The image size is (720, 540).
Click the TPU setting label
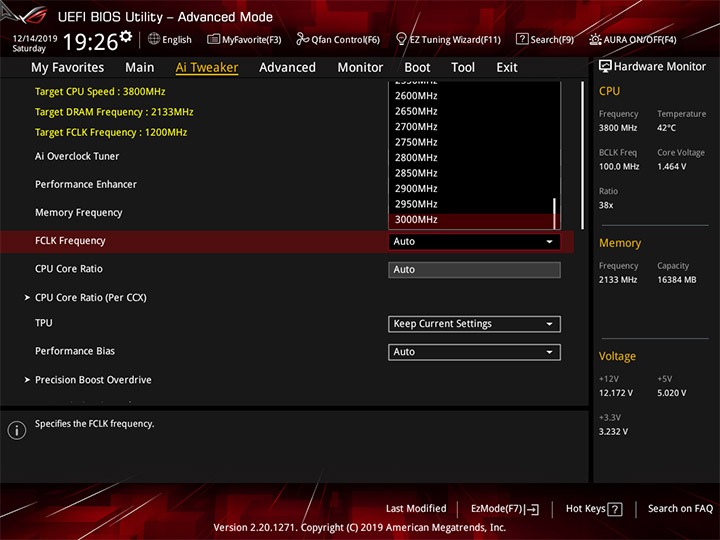coord(44,323)
